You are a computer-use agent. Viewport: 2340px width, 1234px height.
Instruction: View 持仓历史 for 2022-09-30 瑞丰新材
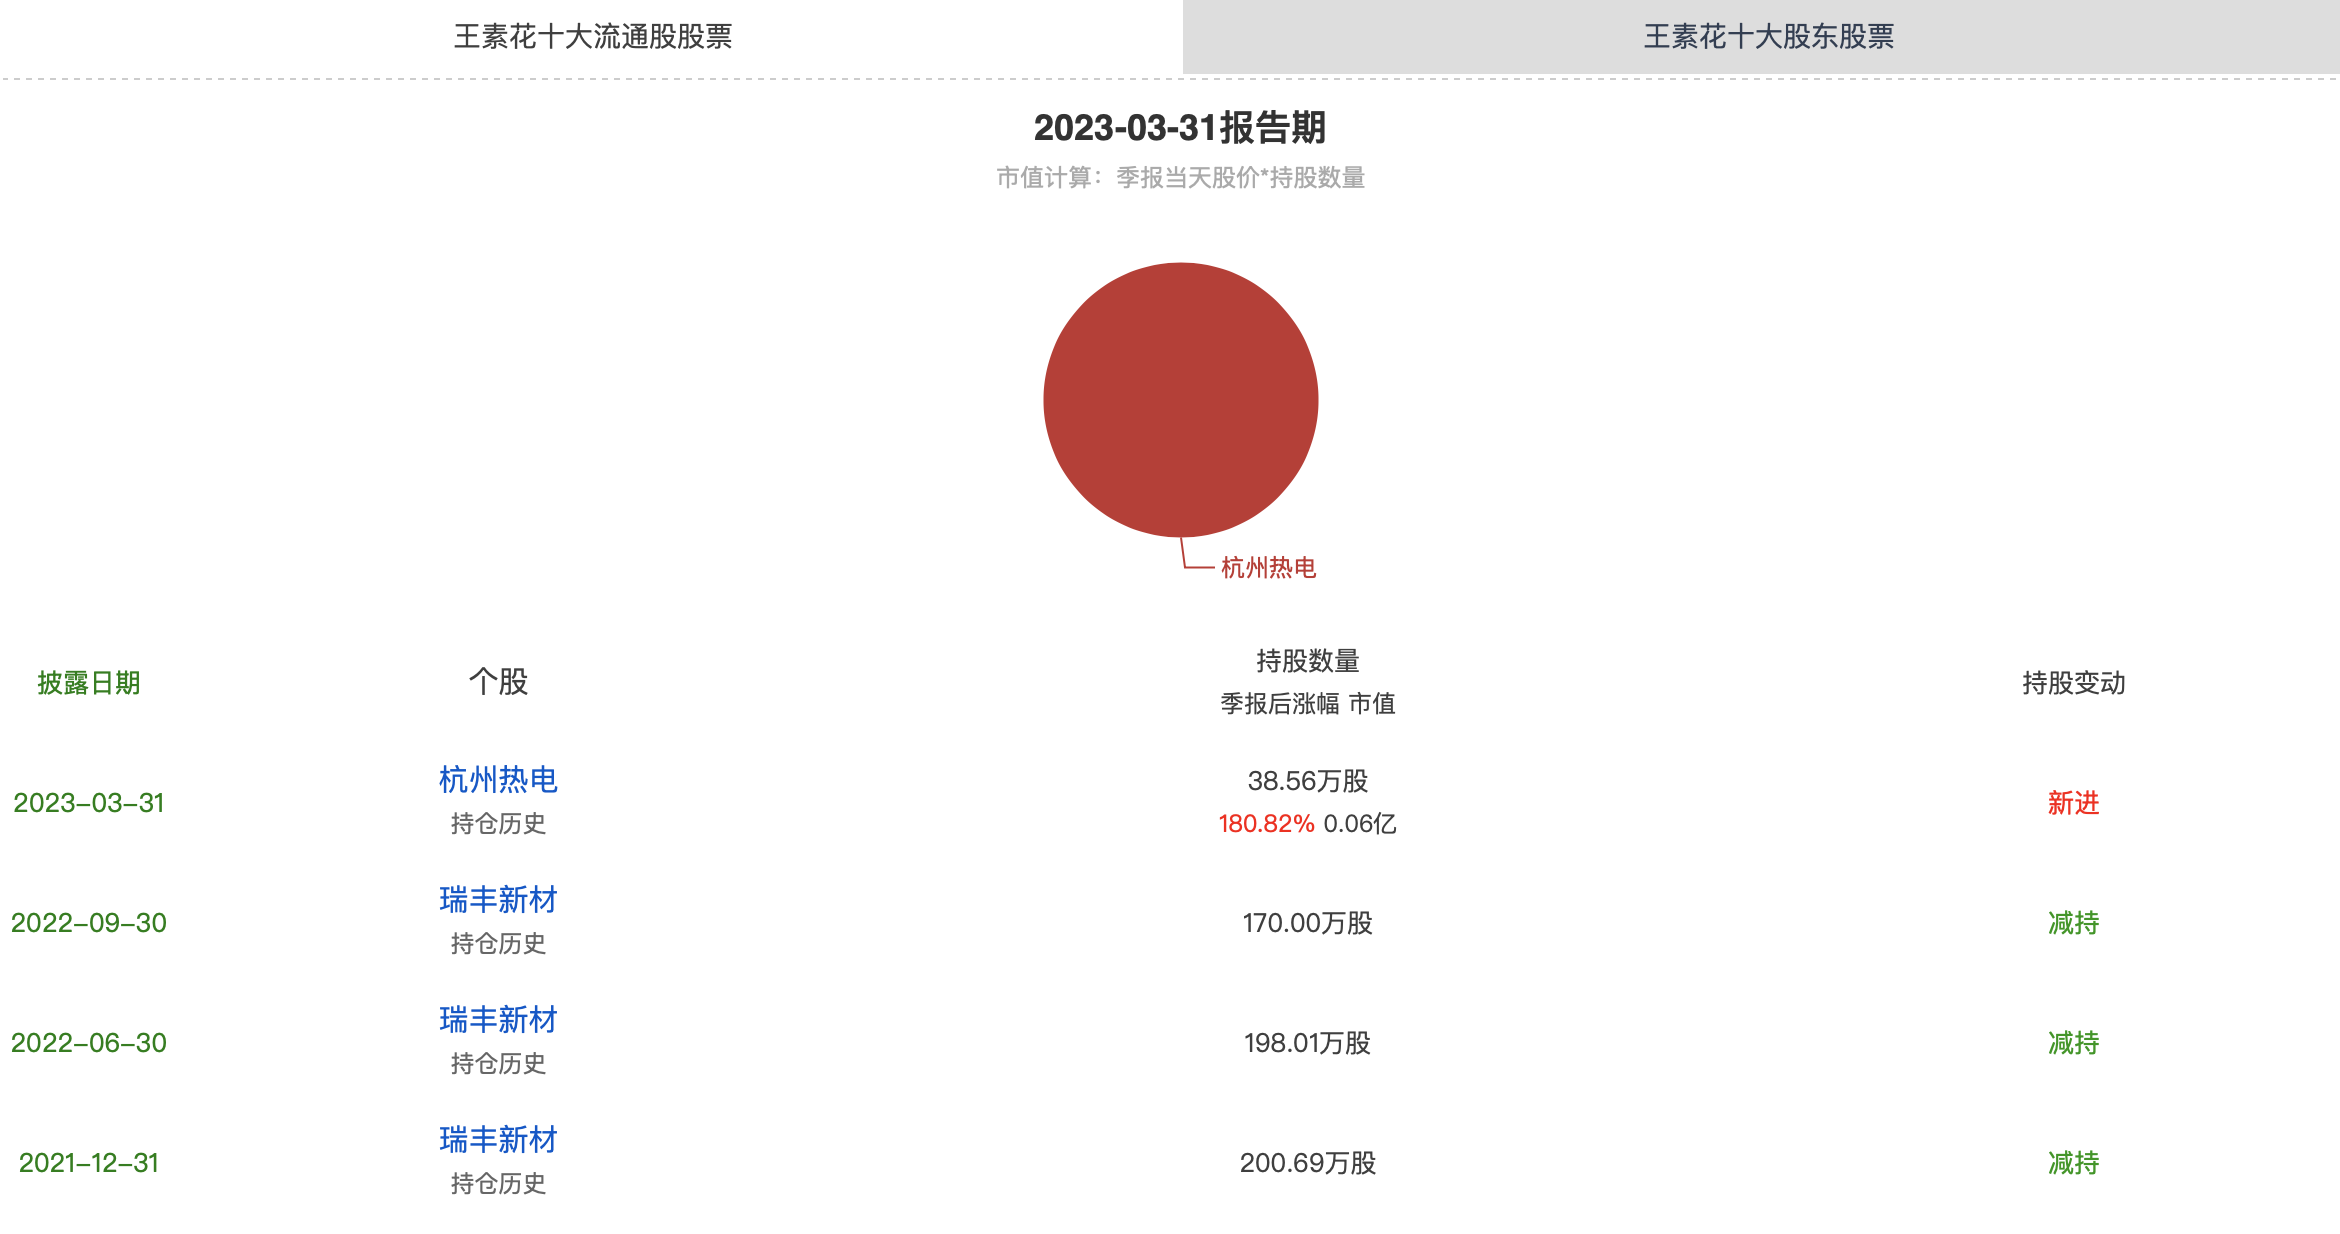coord(498,944)
